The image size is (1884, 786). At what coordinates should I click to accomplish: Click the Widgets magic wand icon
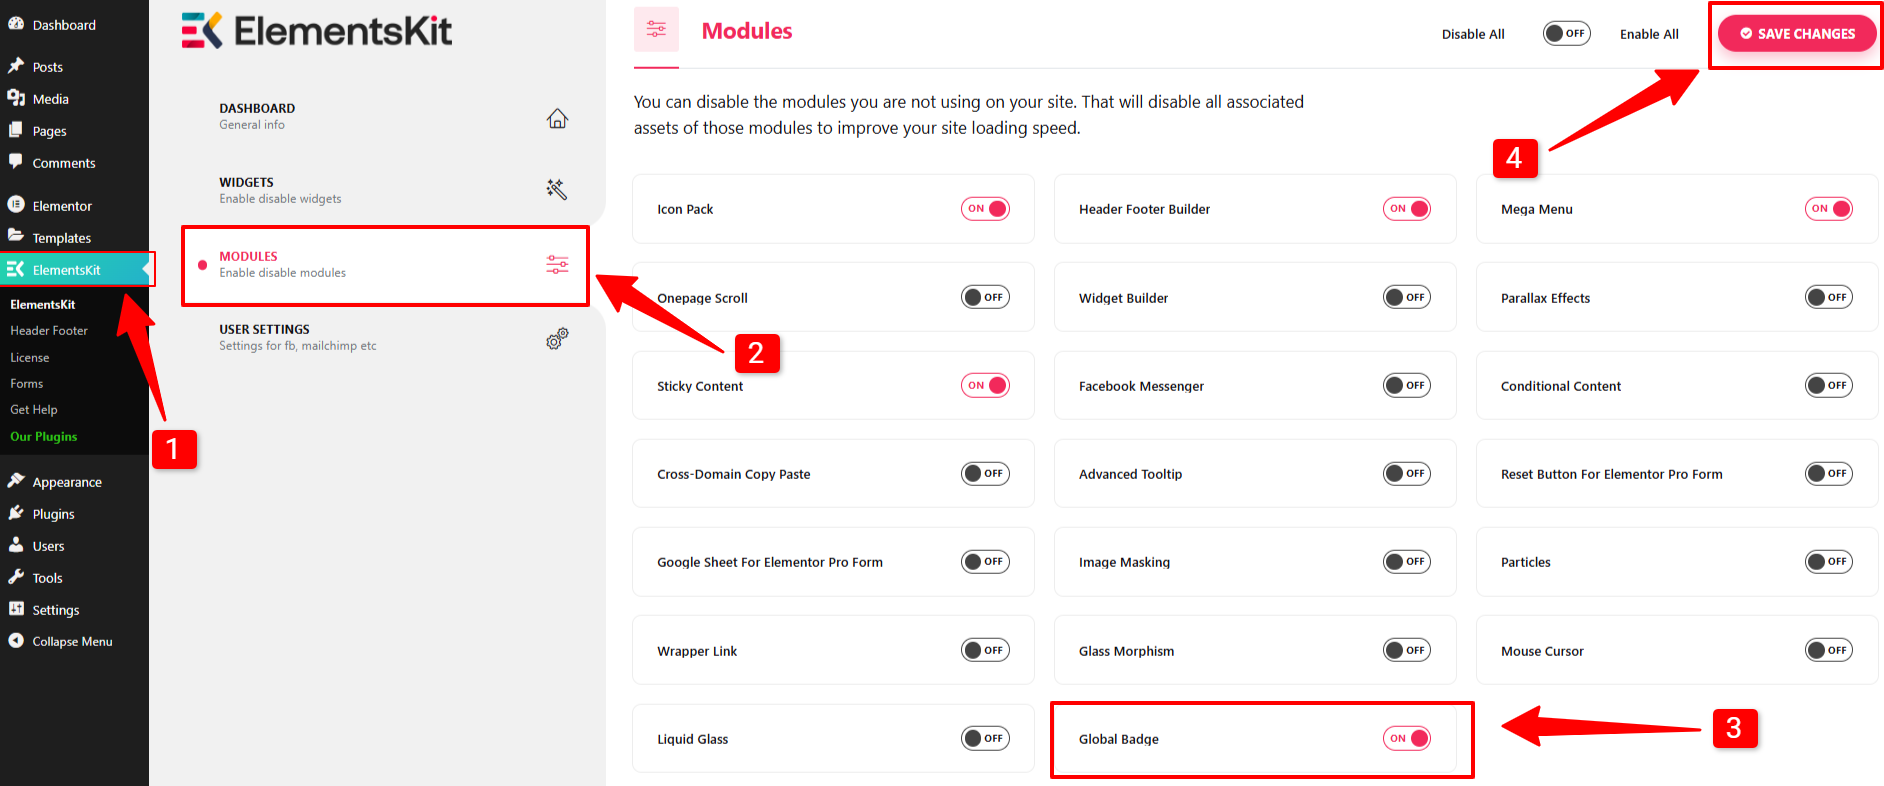tap(557, 189)
